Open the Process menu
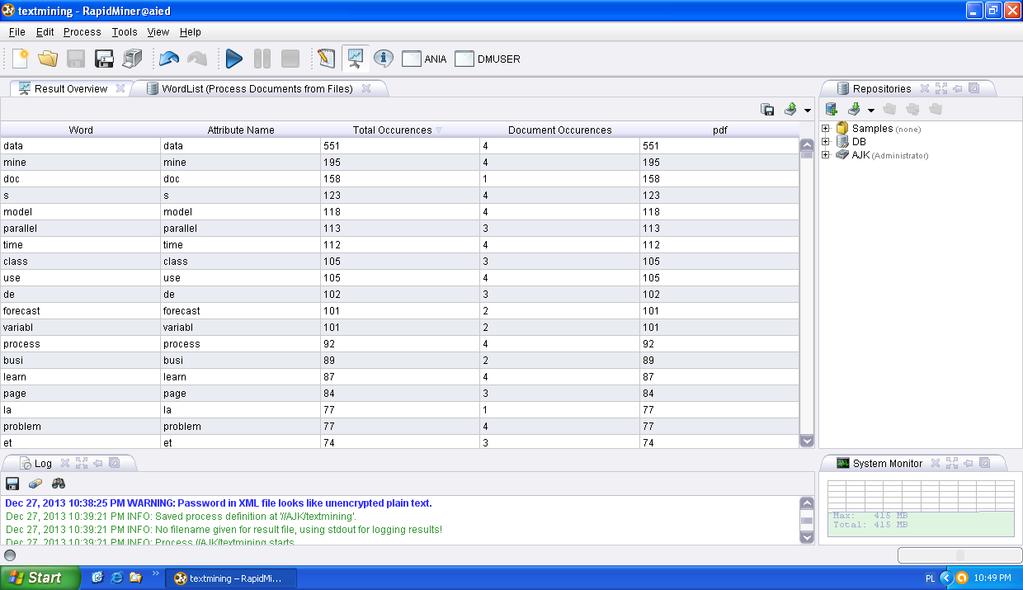This screenshot has width=1023, height=590. [x=82, y=32]
